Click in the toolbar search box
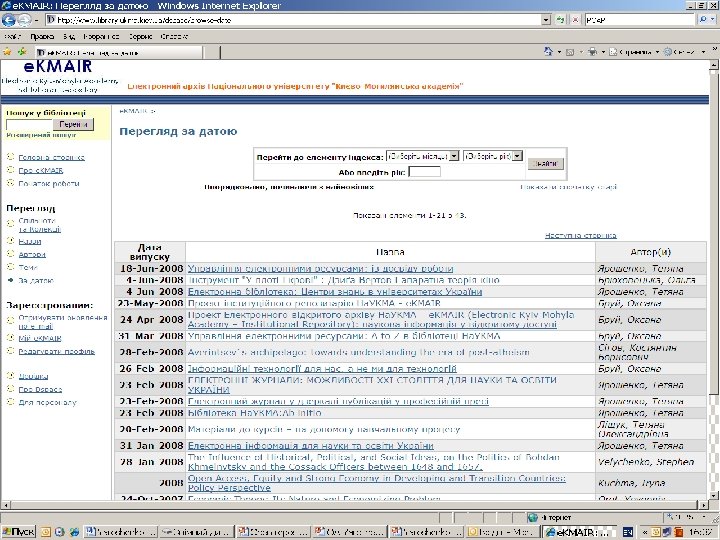 pyautogui.click(x=639, y=20)
